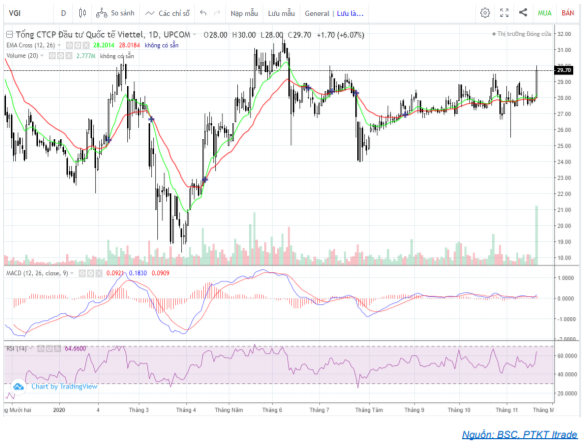584x443 pixels.
Task: Click Nạp mẫu load template
Action: pyautogui.click(x=244, y=13)
